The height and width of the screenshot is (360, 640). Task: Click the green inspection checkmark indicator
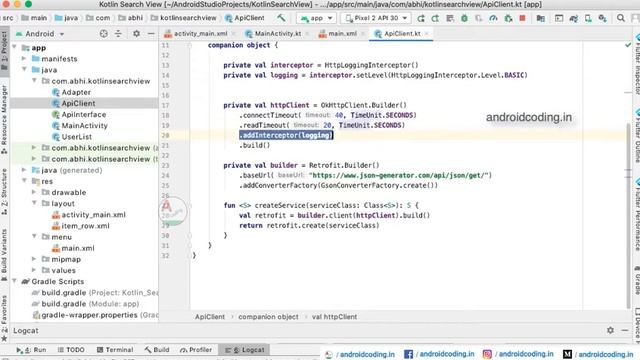tap(628, 45)
